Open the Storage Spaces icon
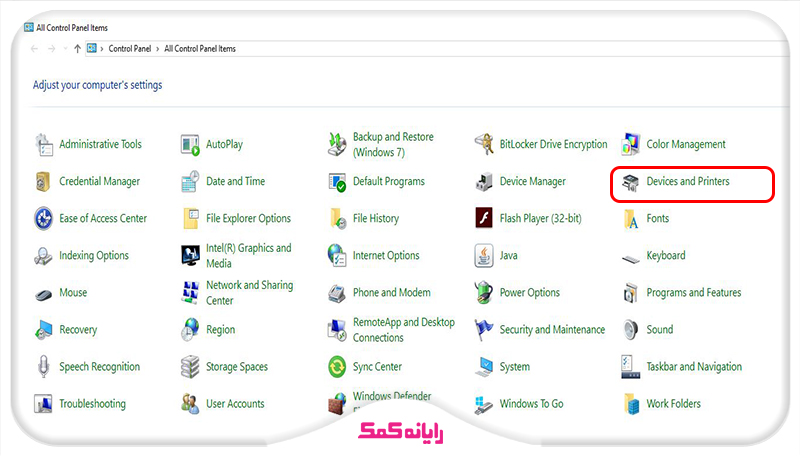This screenshot has height=456, width=800. [190, 367]
